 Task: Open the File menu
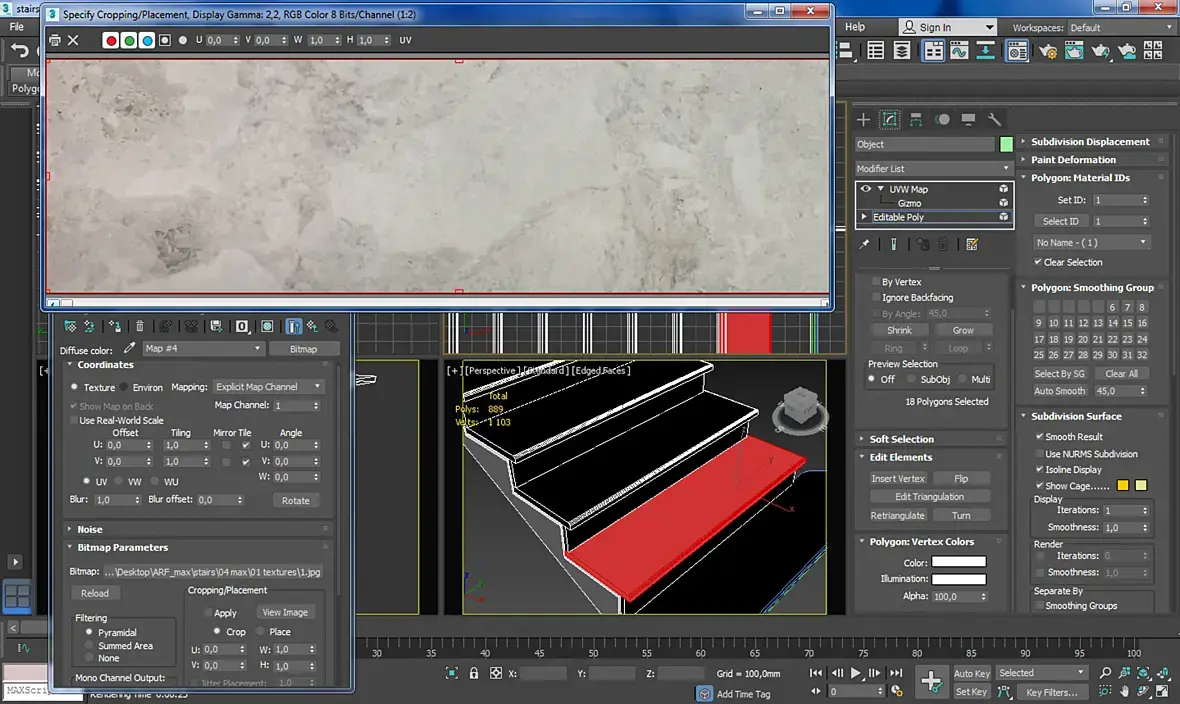point(17,27)
